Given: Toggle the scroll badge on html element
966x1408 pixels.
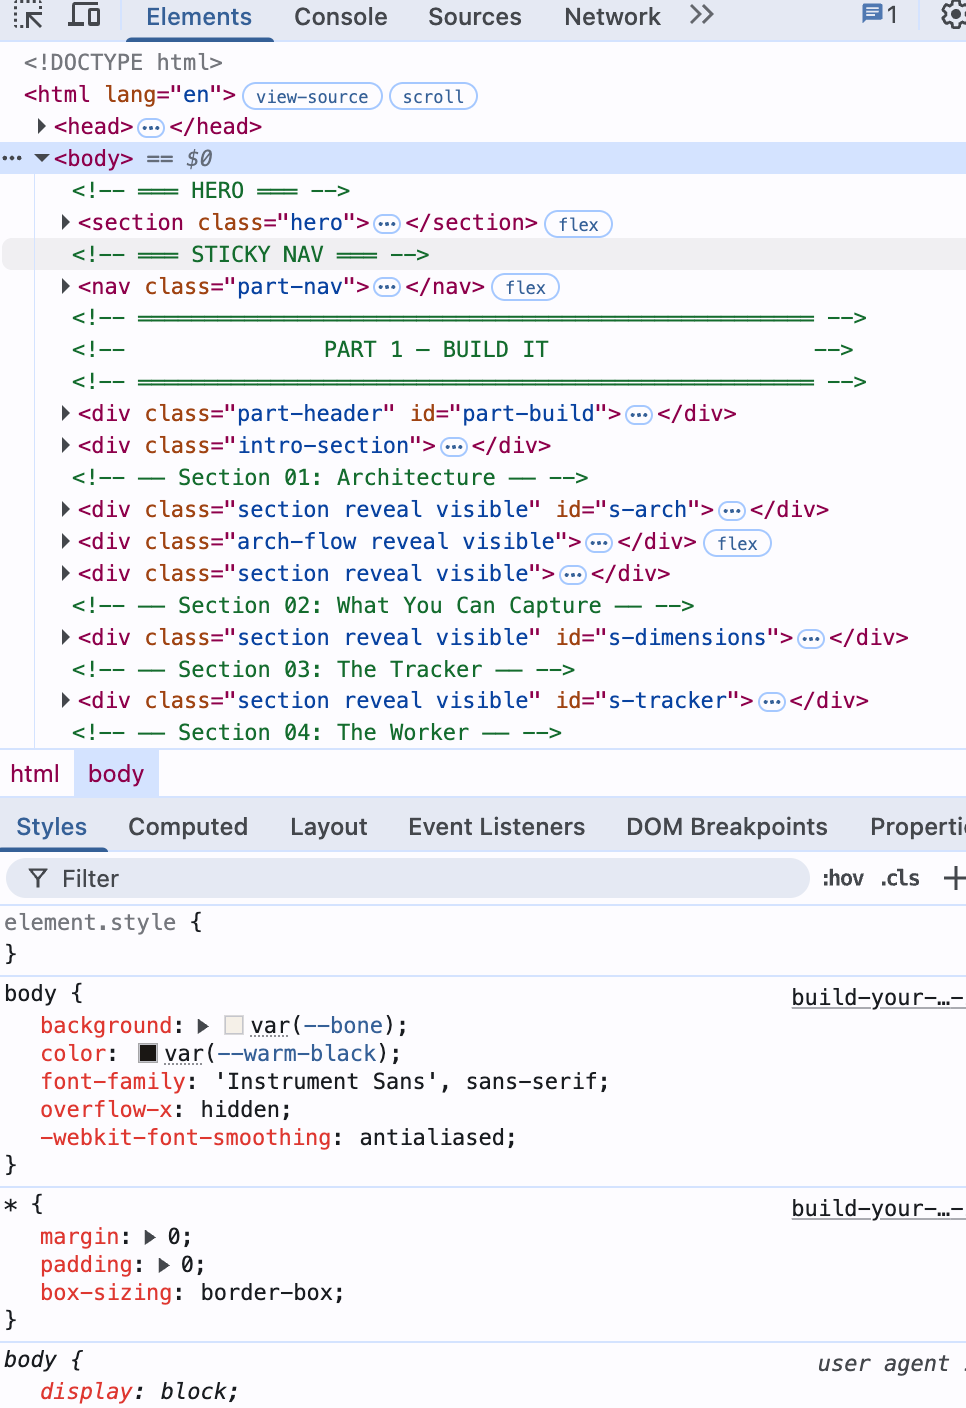Looking at the screenshot, I should 433,96.
